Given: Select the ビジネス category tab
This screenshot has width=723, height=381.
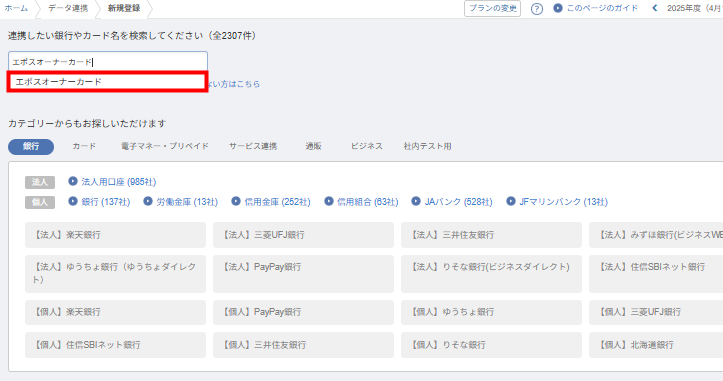Looking at the screenshot, I should pyautogui.click(x=367, y=146).
